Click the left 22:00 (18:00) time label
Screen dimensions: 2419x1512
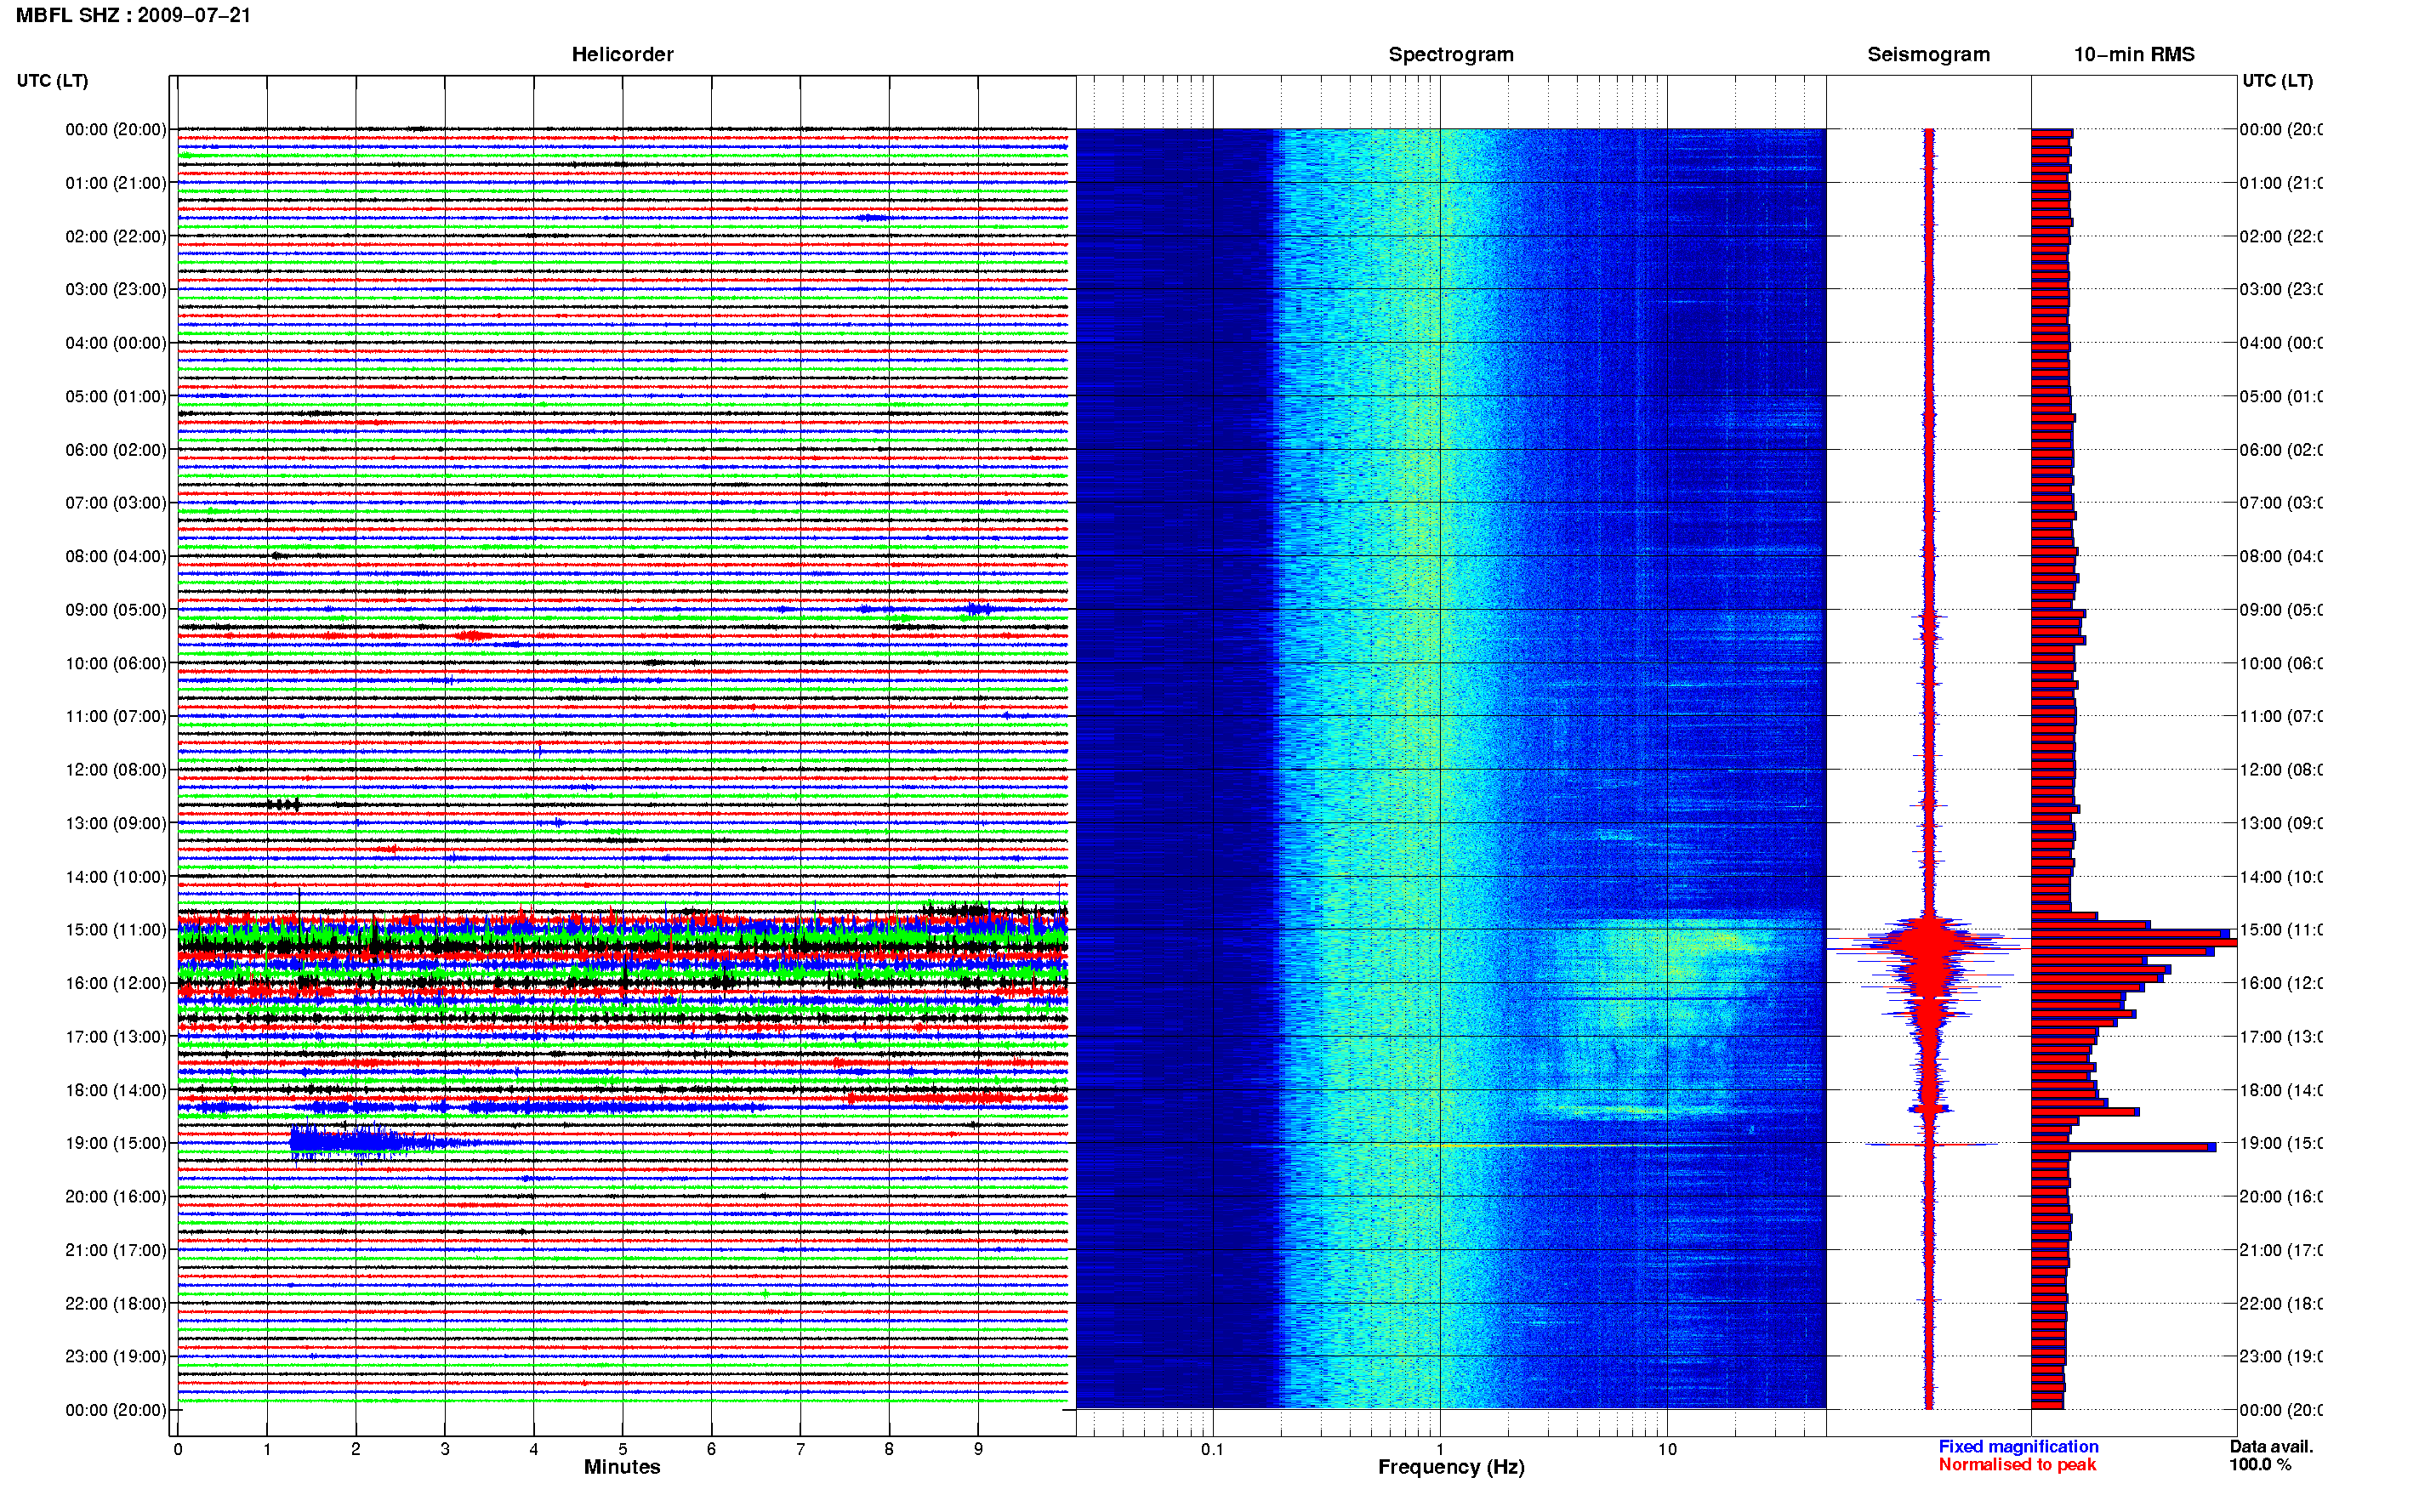tap(116, 1303)
